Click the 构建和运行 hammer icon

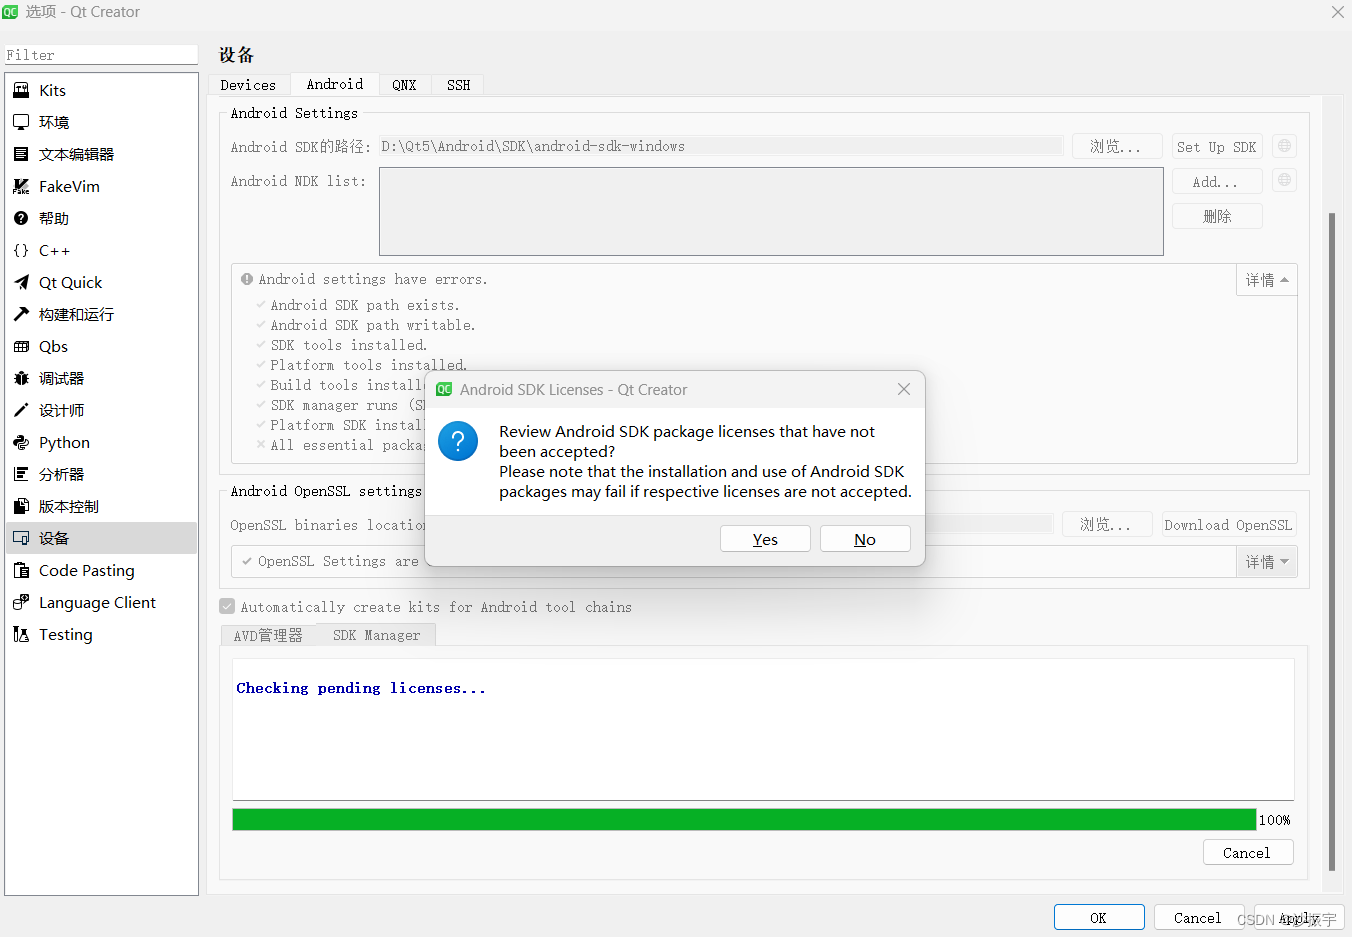21,314
